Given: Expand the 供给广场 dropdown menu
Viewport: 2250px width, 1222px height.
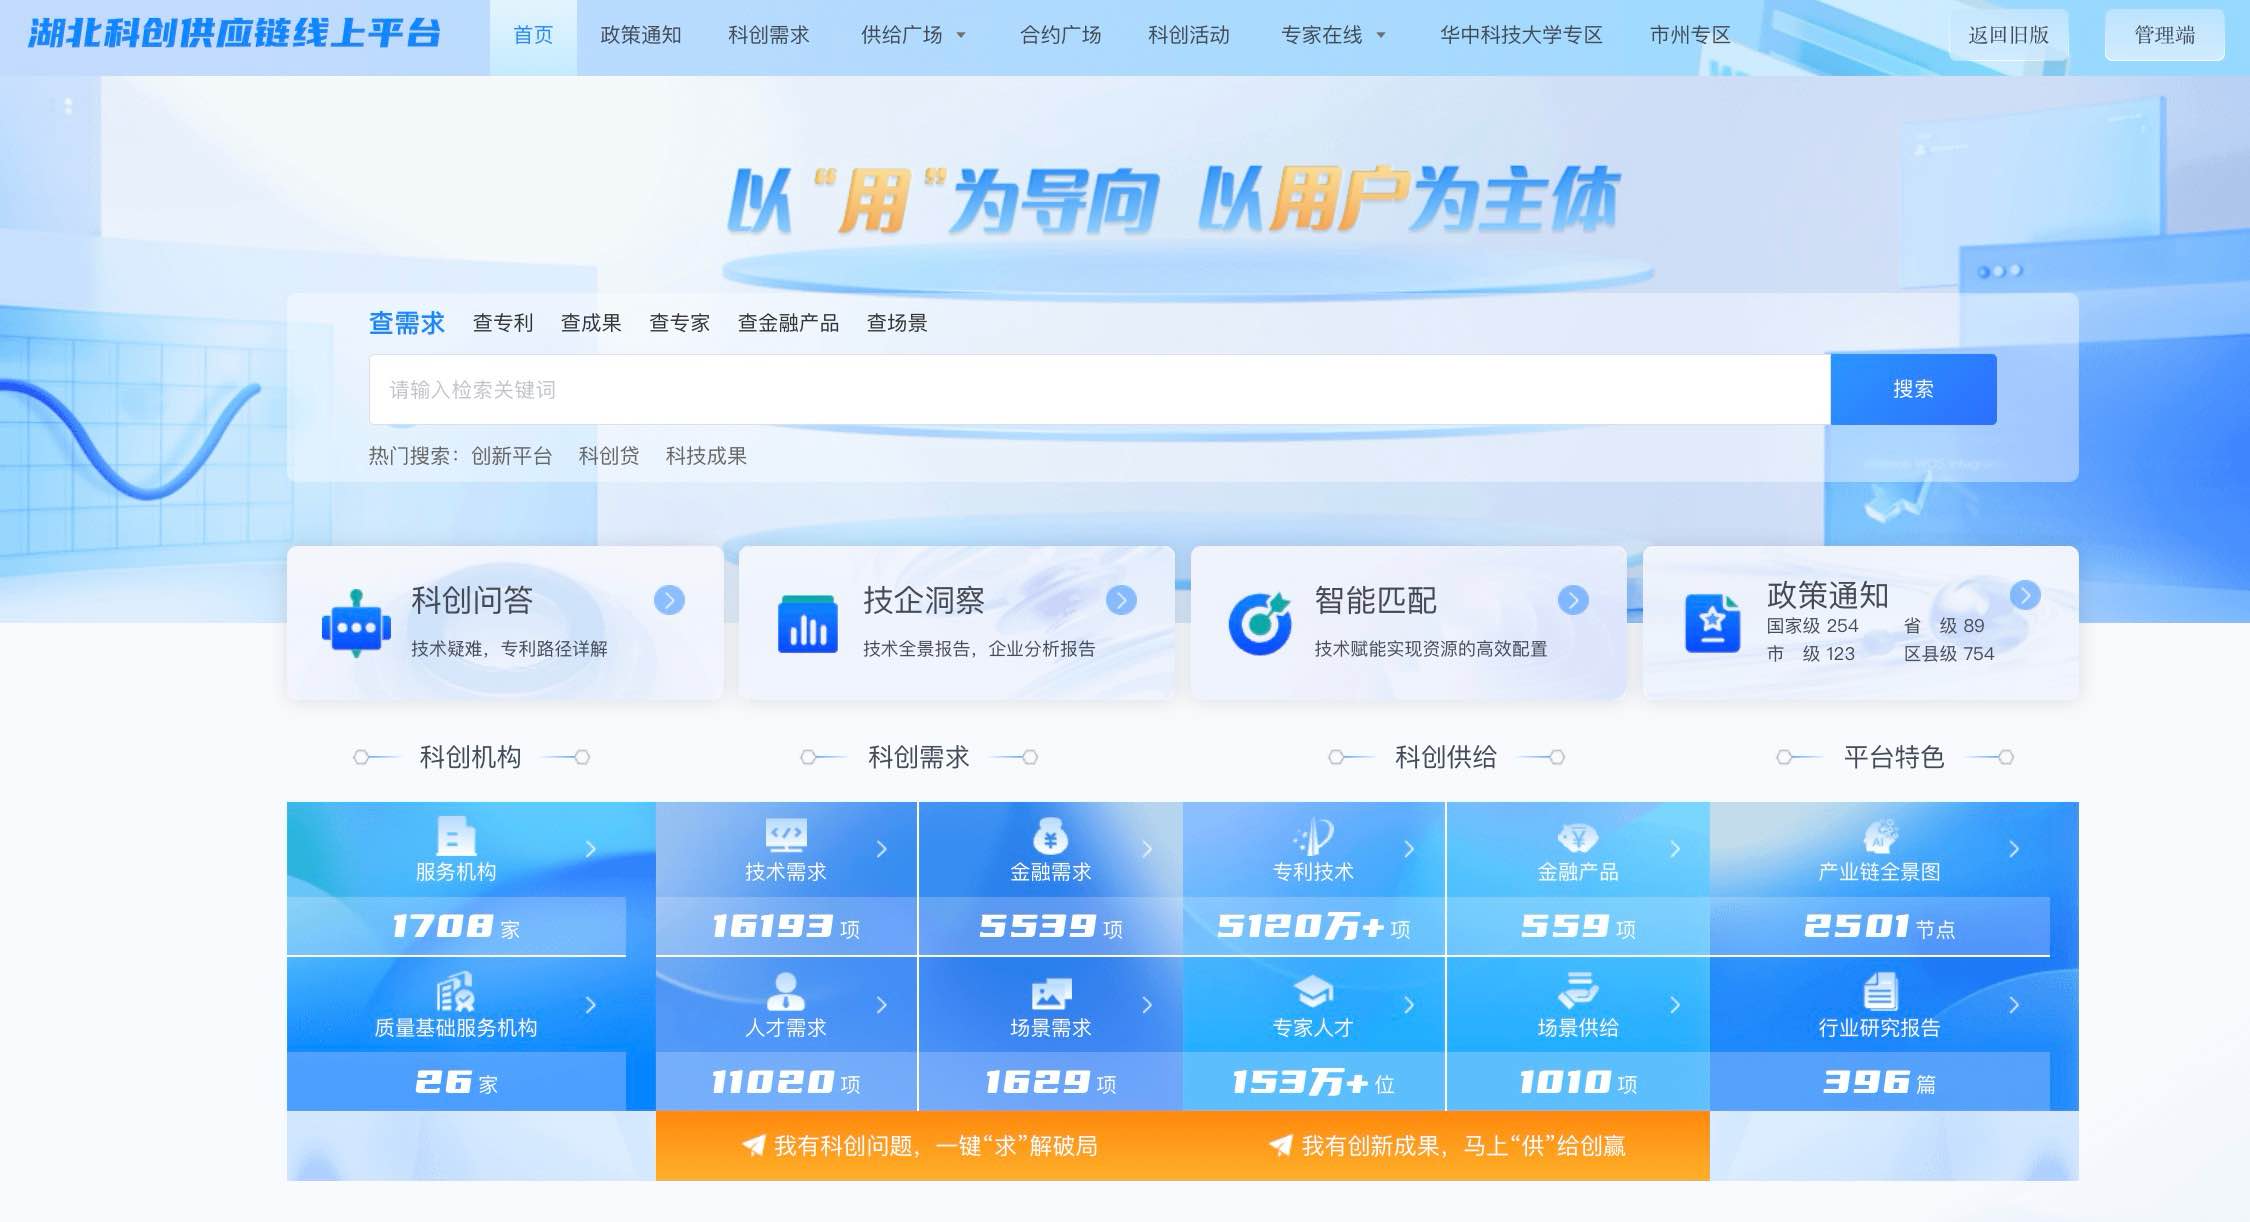Looking at the screenshot, I should pos(914,35).
